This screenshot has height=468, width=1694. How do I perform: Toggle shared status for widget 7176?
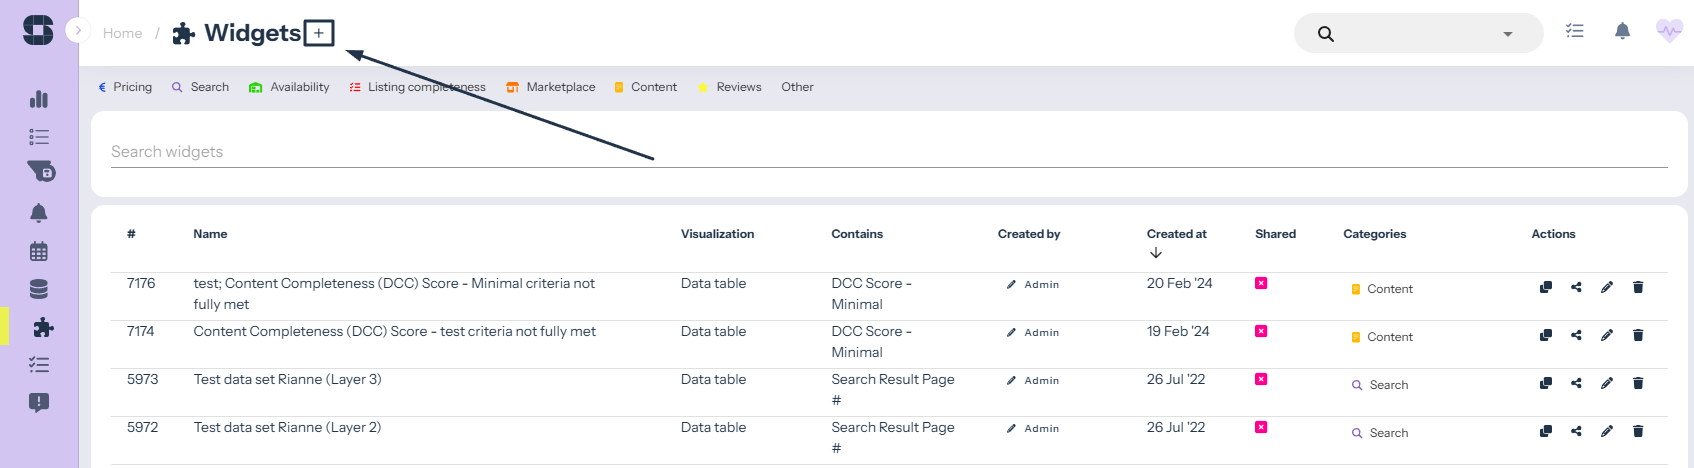point(1261,283)
